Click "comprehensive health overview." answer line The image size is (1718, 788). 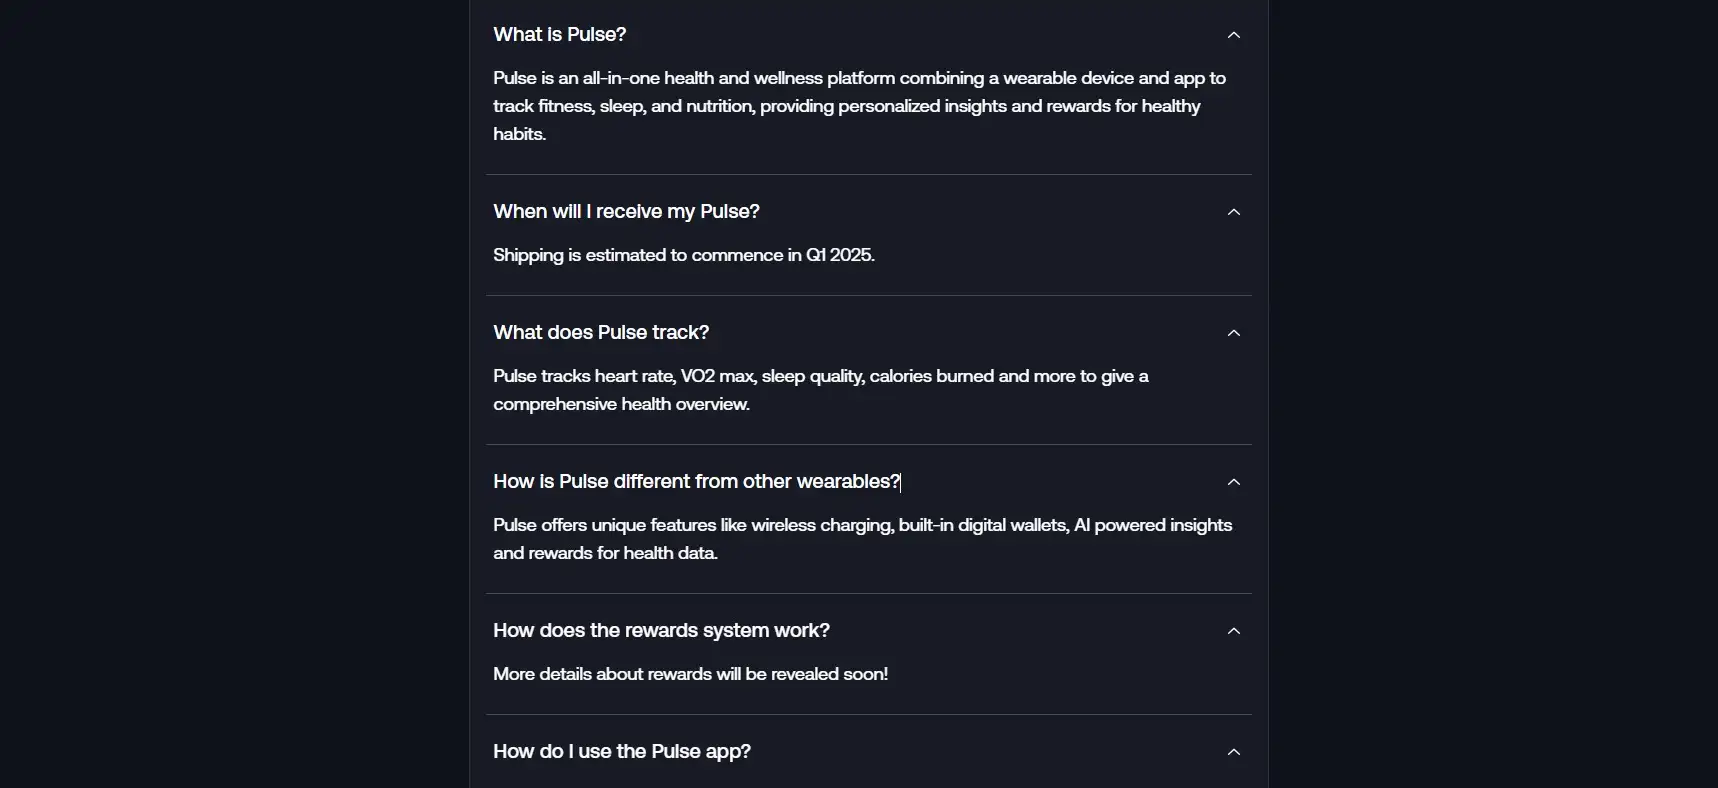621,404
